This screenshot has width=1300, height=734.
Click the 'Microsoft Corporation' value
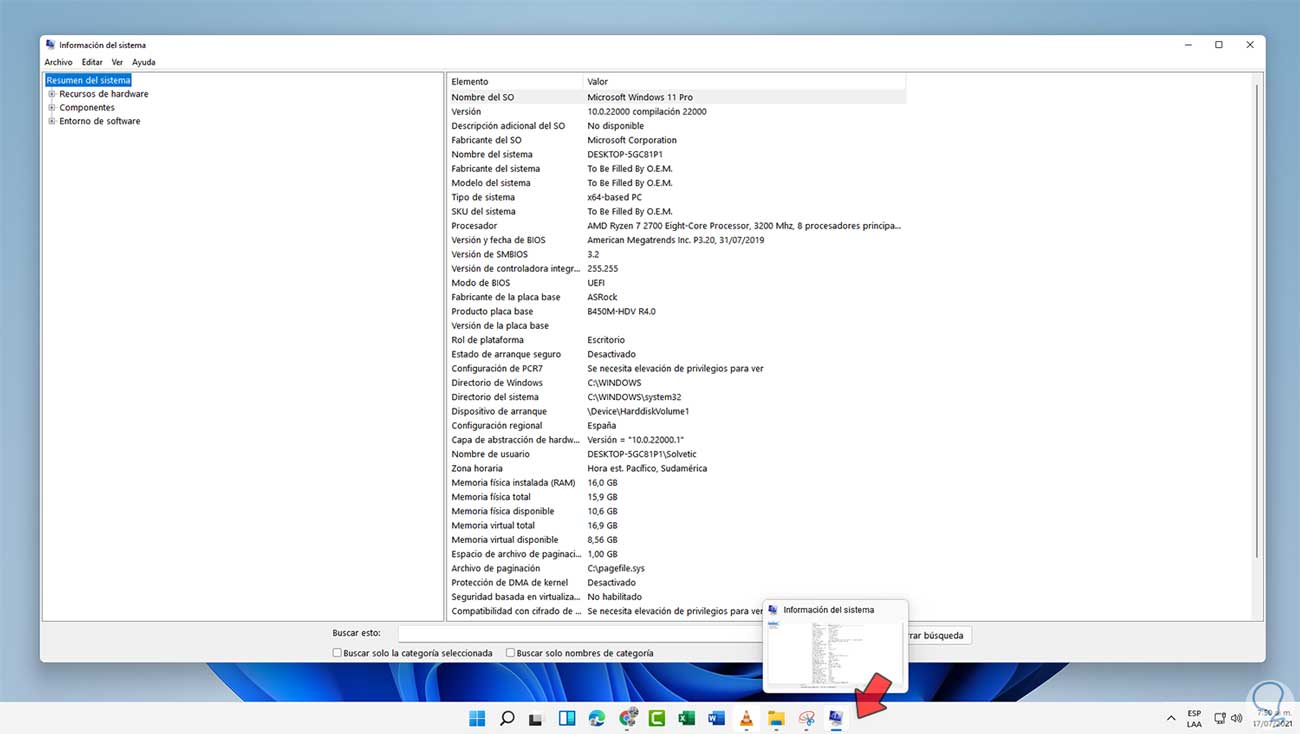point(632,140)
